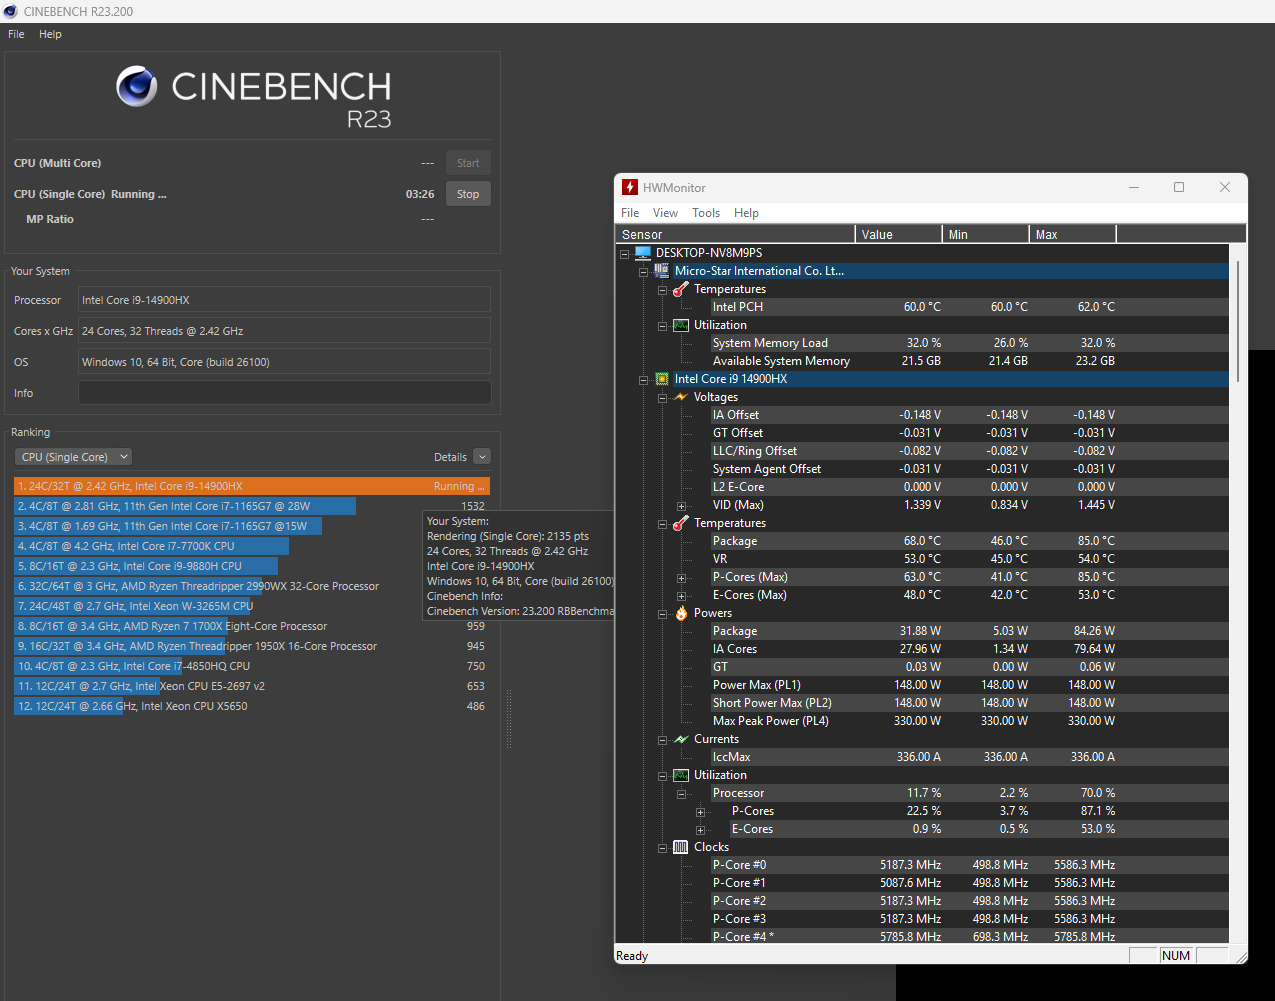Click the Min column header

[x=986, y=234]
